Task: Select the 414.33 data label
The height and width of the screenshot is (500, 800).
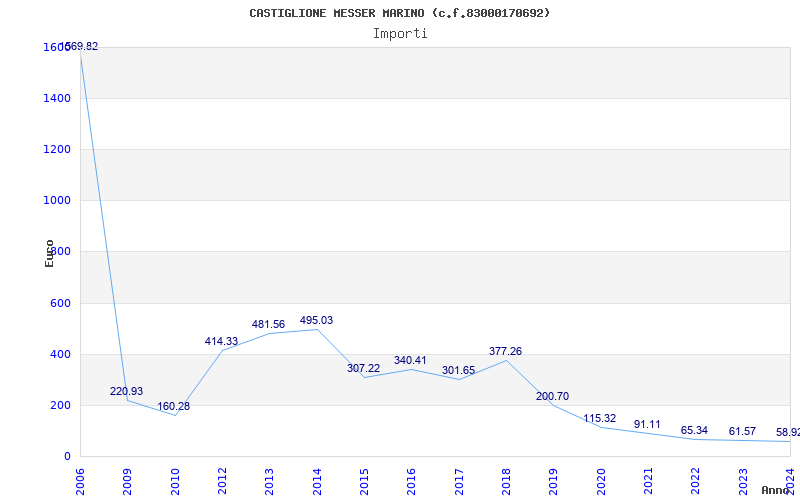Action: pos(221,341)
